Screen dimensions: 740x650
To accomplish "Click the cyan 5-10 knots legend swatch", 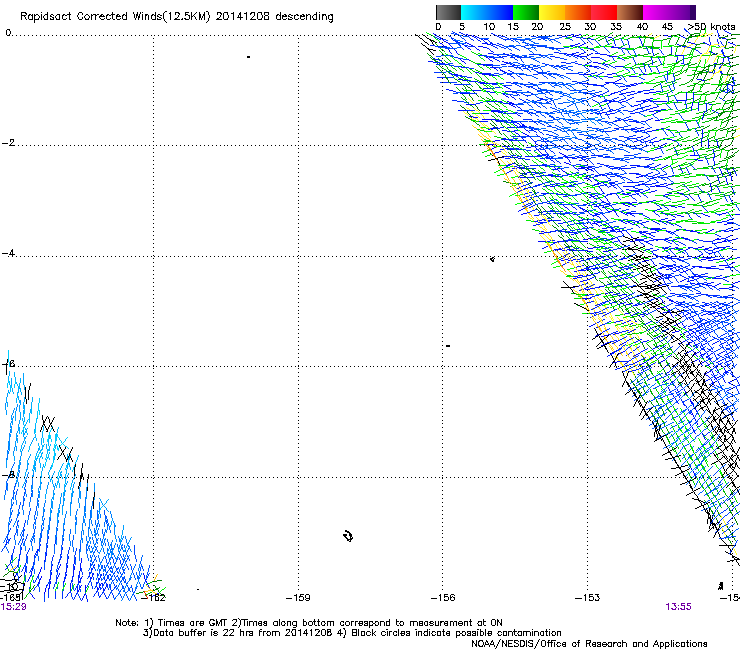I will 474,12.
